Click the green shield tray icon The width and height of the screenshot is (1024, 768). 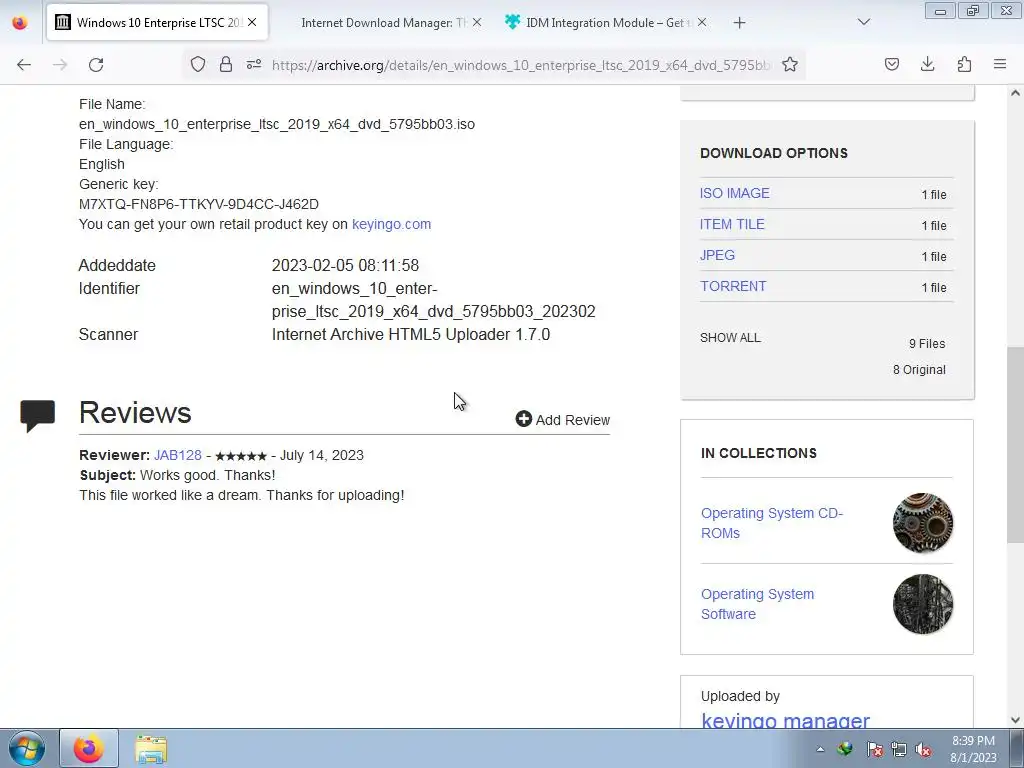click(845, 748)
